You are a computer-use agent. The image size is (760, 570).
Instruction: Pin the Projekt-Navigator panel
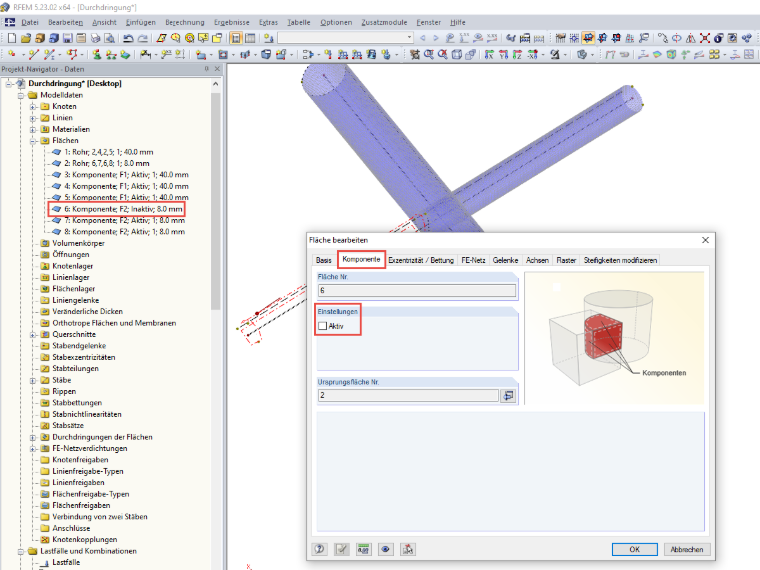[206, 69]
